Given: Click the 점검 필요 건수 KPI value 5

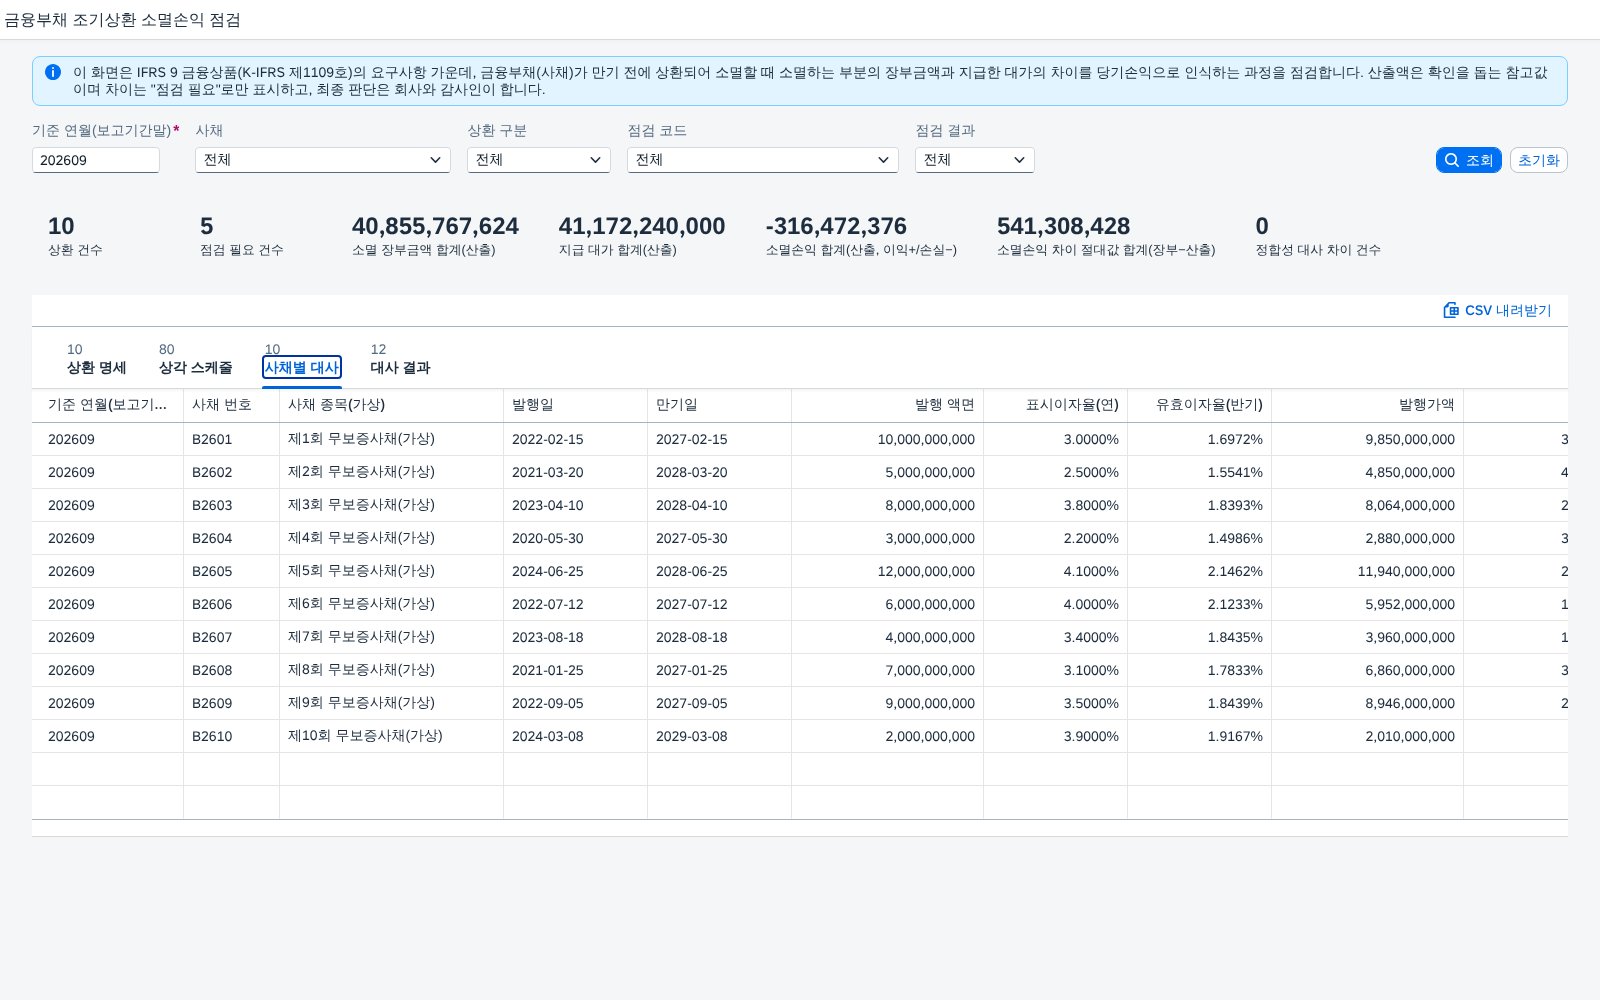Looking at the screenshot, I should pos(207,226).
